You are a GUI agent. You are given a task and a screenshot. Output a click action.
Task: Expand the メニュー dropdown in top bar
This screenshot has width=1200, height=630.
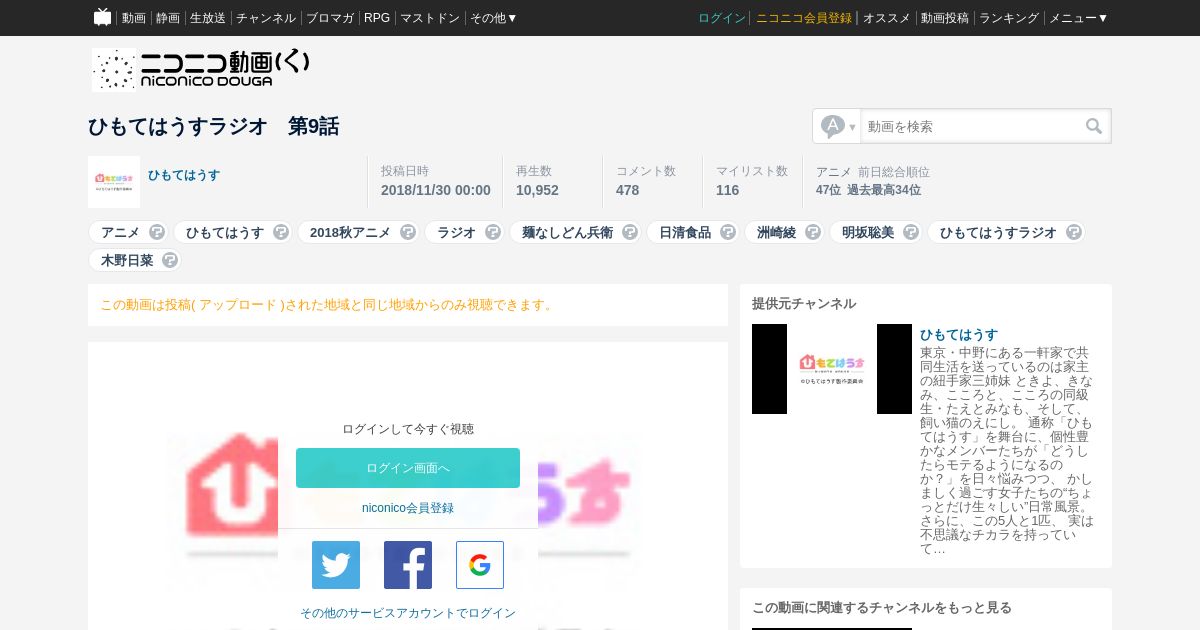1078,18
